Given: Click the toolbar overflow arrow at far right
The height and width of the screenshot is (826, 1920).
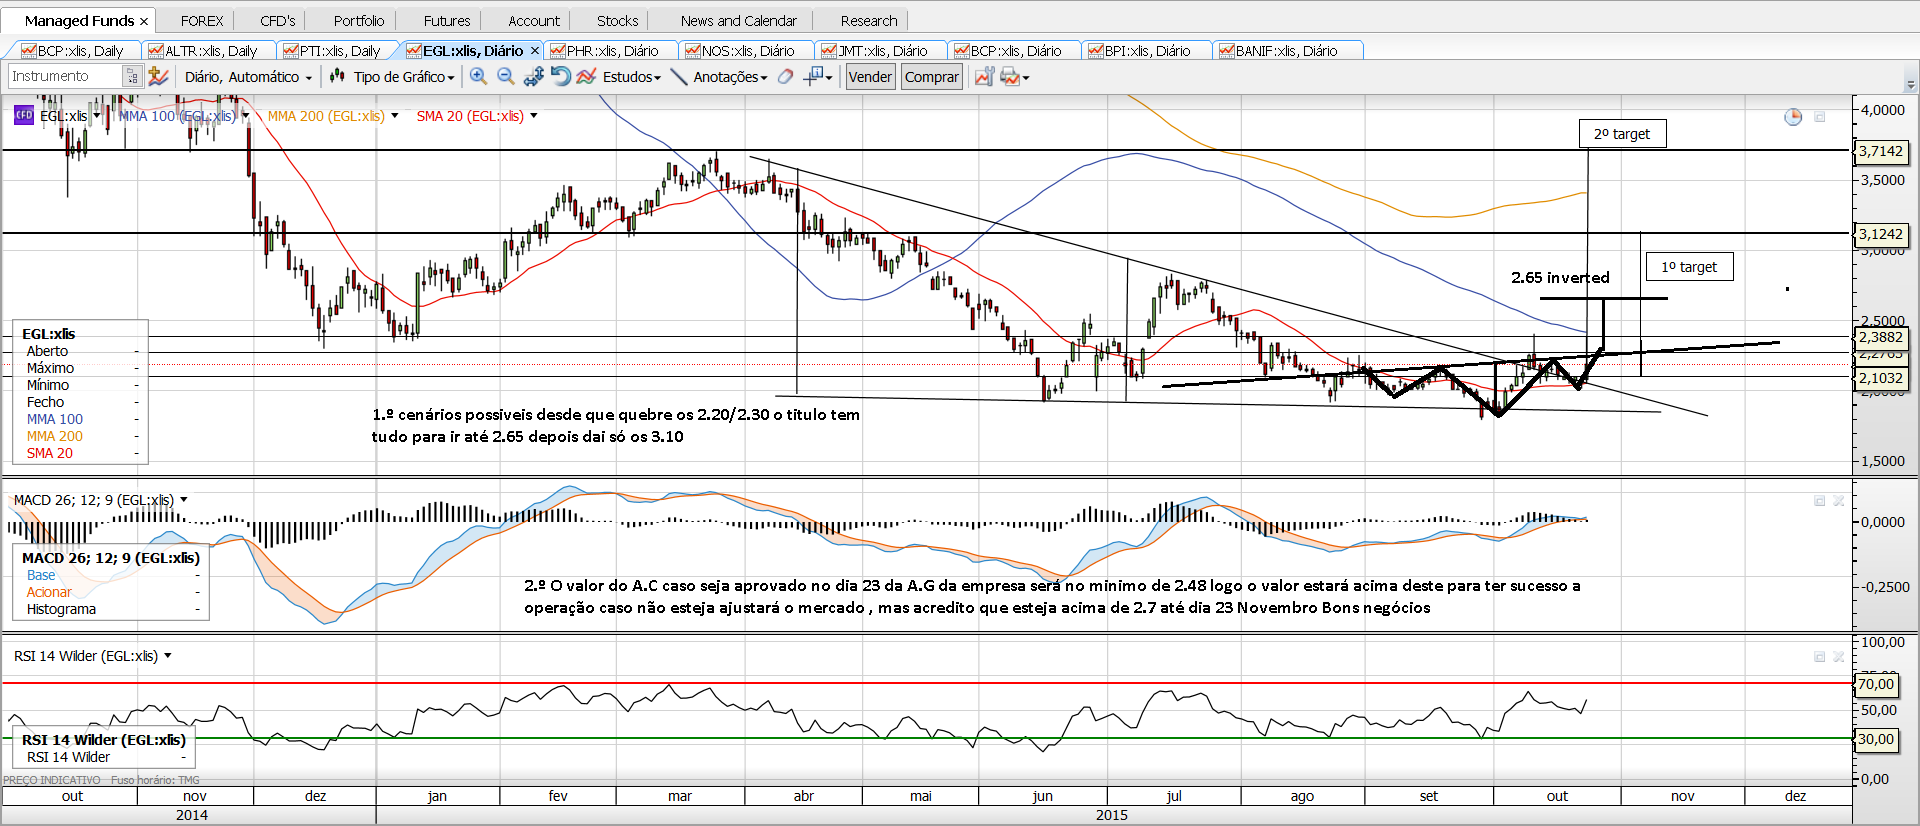Looking at the screenshot, I should (1911, 86).
